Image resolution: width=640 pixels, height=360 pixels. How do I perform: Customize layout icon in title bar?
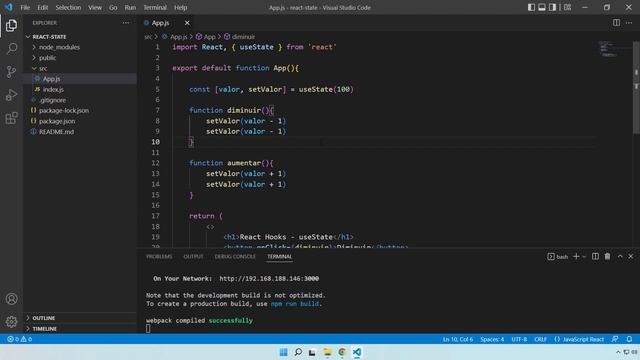point(567,7)
